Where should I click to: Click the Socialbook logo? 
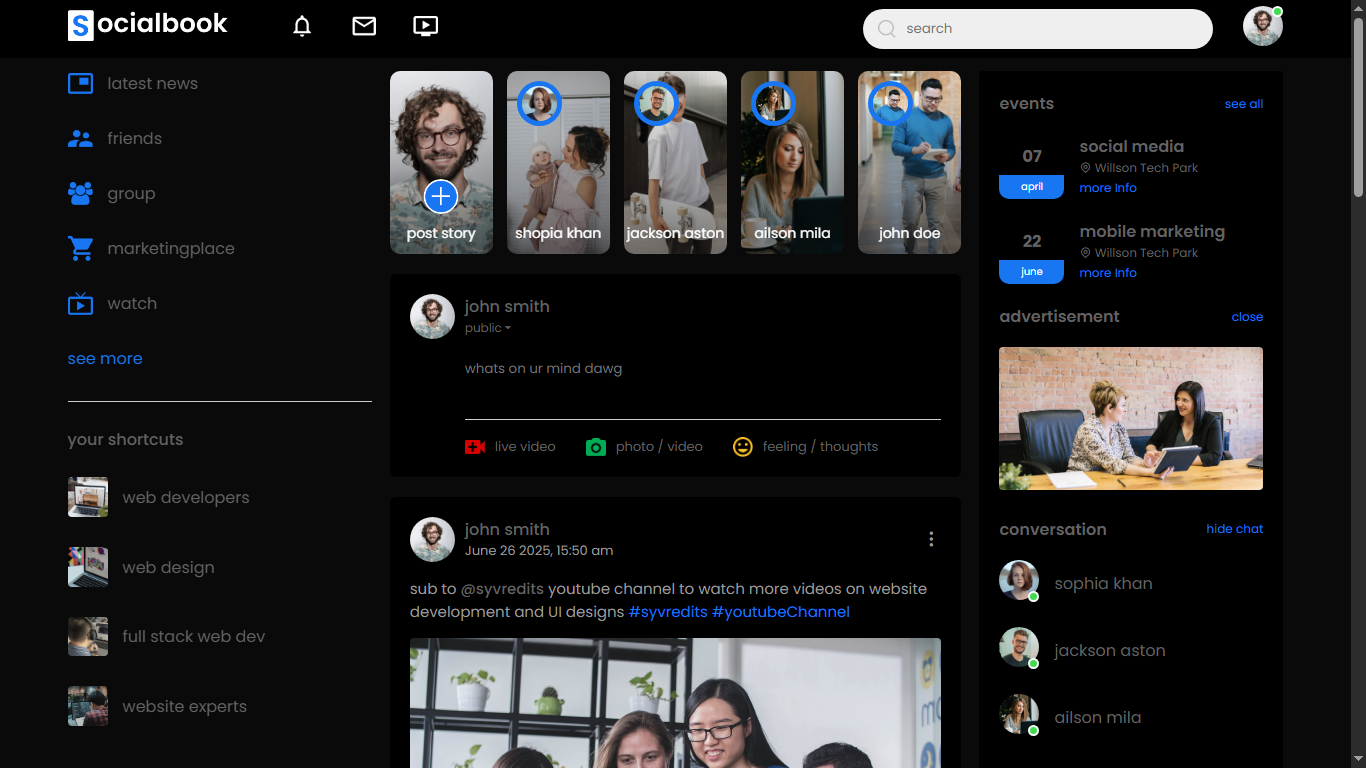click(x=148, y=25)
